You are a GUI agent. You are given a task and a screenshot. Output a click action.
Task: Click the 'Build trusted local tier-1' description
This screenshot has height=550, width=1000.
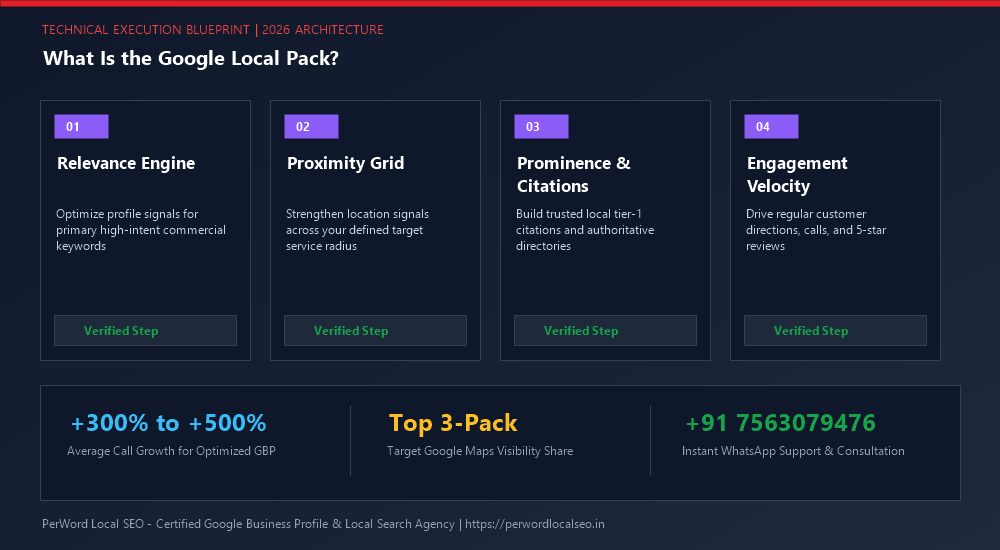click(x=585, y=230)
